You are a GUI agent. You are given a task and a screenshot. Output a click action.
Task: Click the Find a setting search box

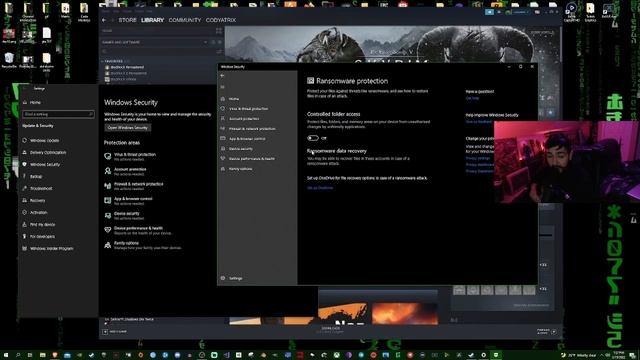(x=58, y=114)
